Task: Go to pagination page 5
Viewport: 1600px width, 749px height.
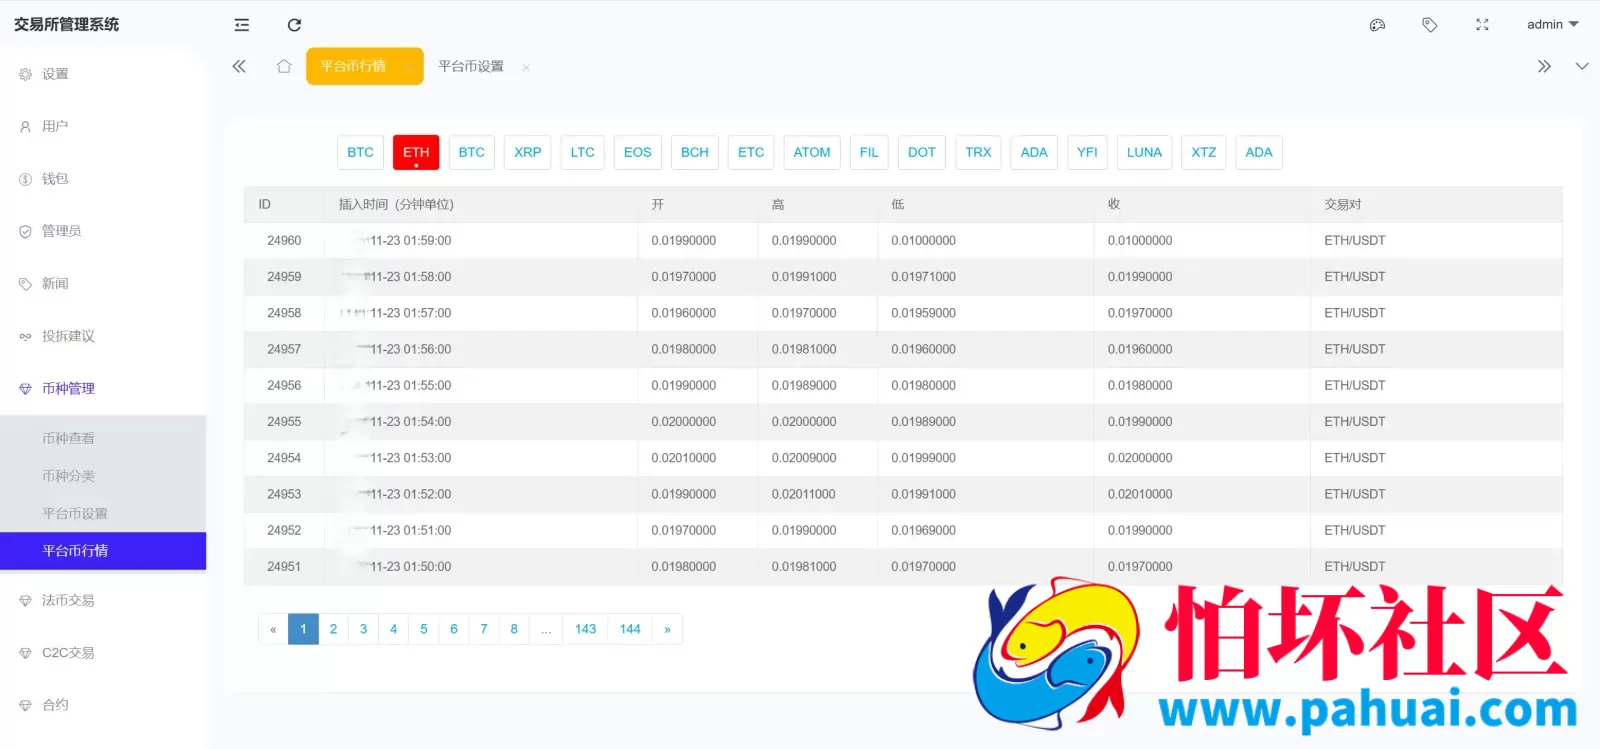Action: click(424, 629)
